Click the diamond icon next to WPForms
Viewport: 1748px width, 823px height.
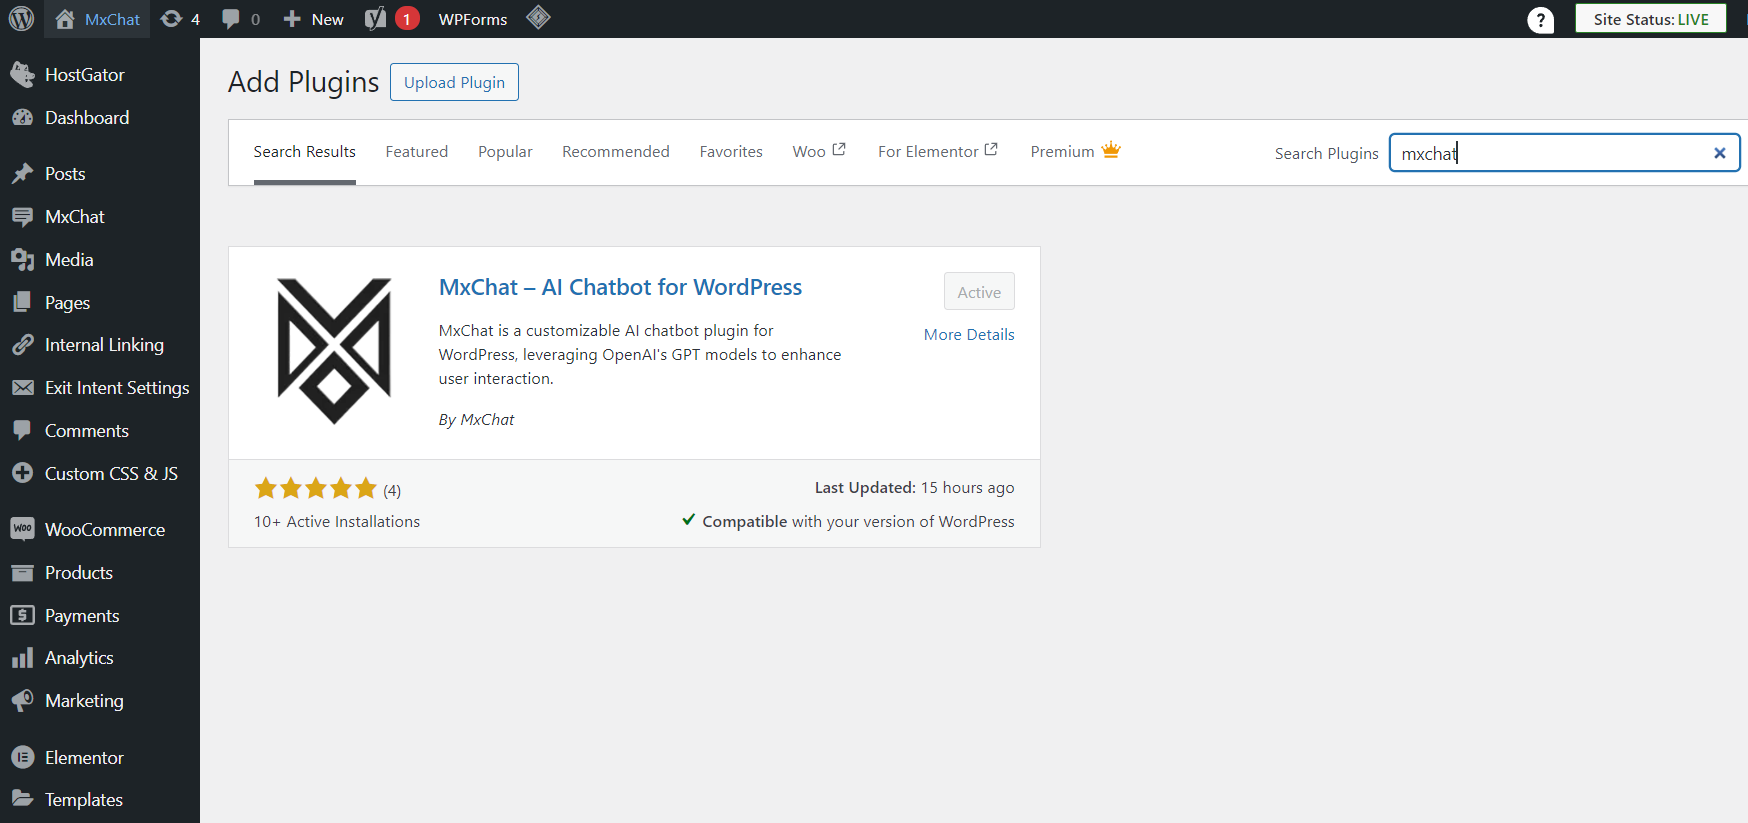click(538, 18)
